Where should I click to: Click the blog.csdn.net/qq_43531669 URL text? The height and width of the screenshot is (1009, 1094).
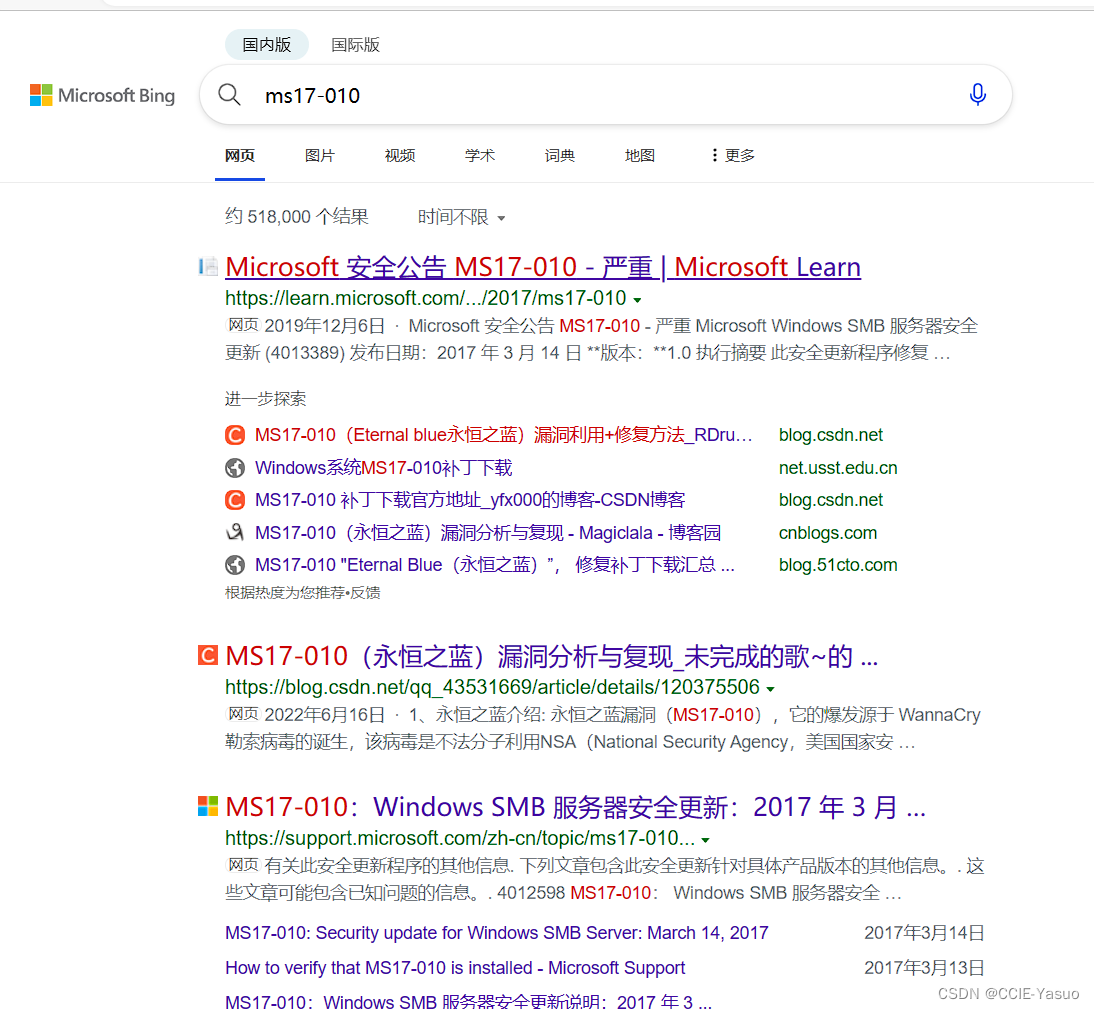(x=492, y=687)
